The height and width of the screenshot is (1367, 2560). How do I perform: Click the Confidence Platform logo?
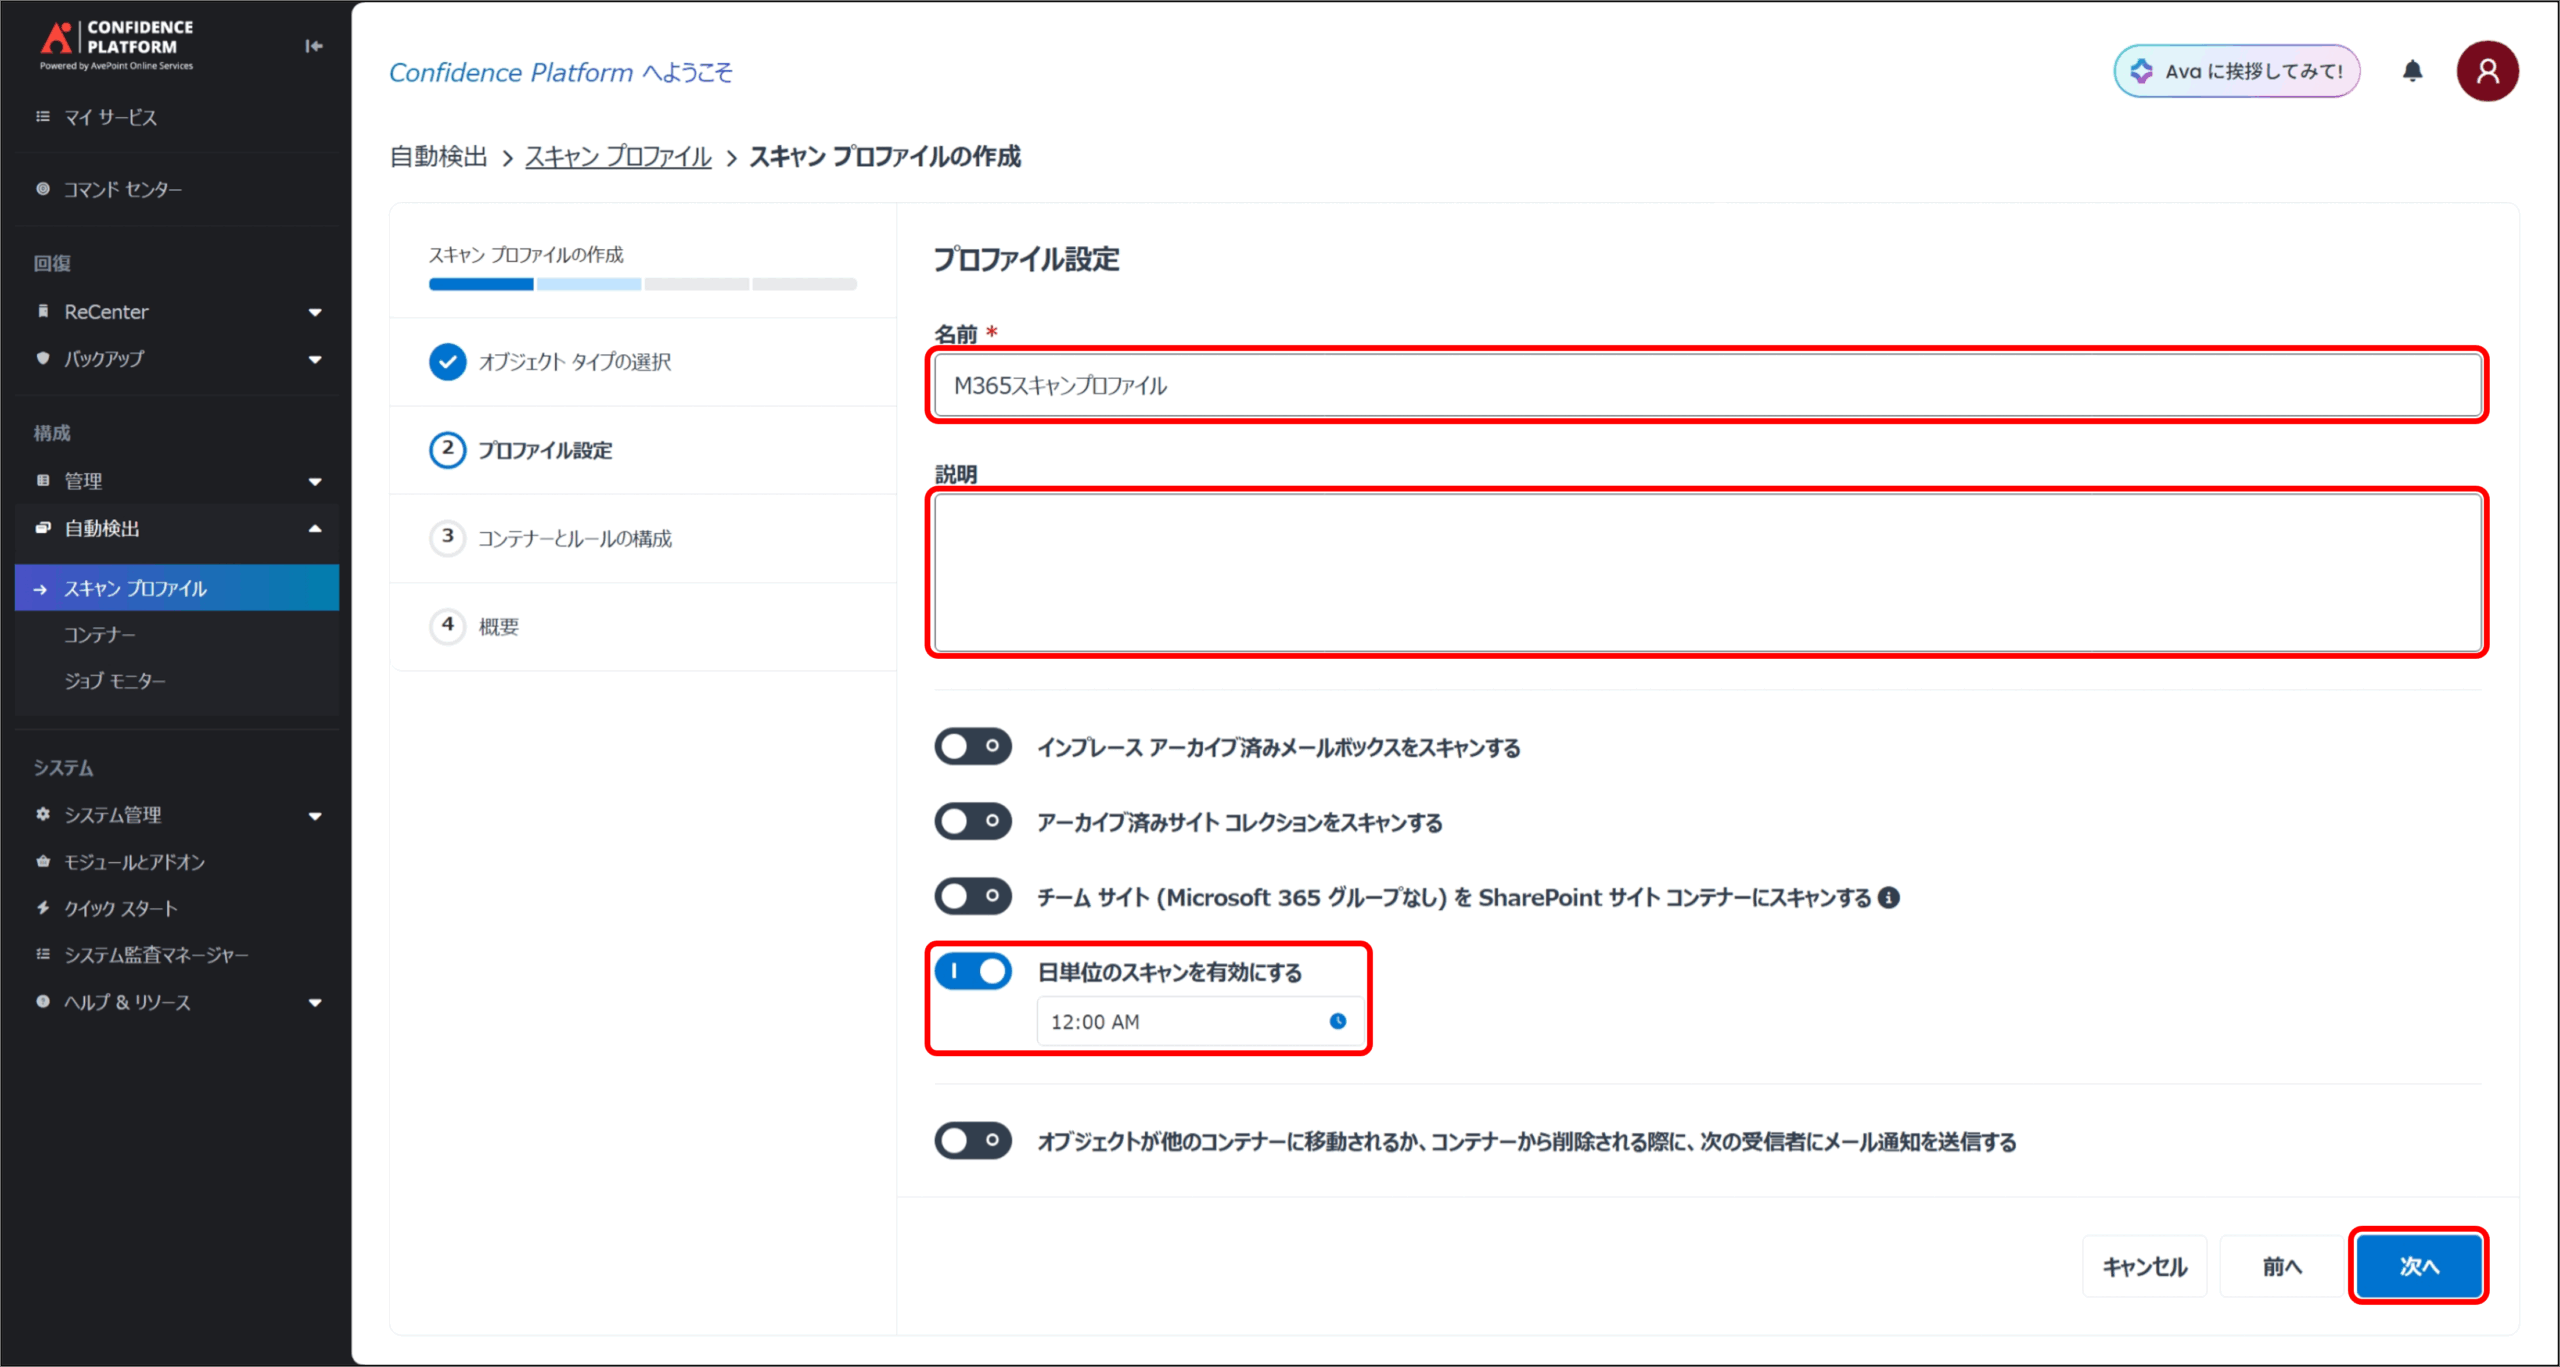(x=117, y=44)
